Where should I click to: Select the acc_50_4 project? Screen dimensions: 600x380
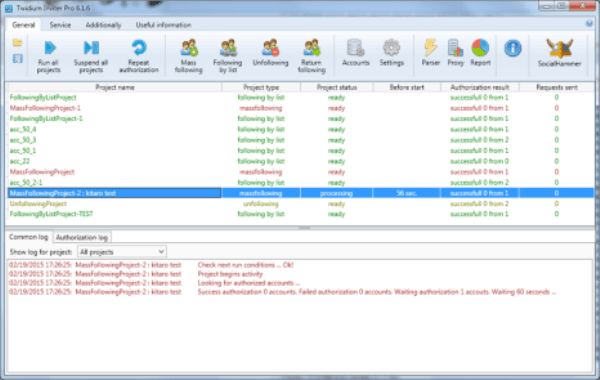click(301, 129)
